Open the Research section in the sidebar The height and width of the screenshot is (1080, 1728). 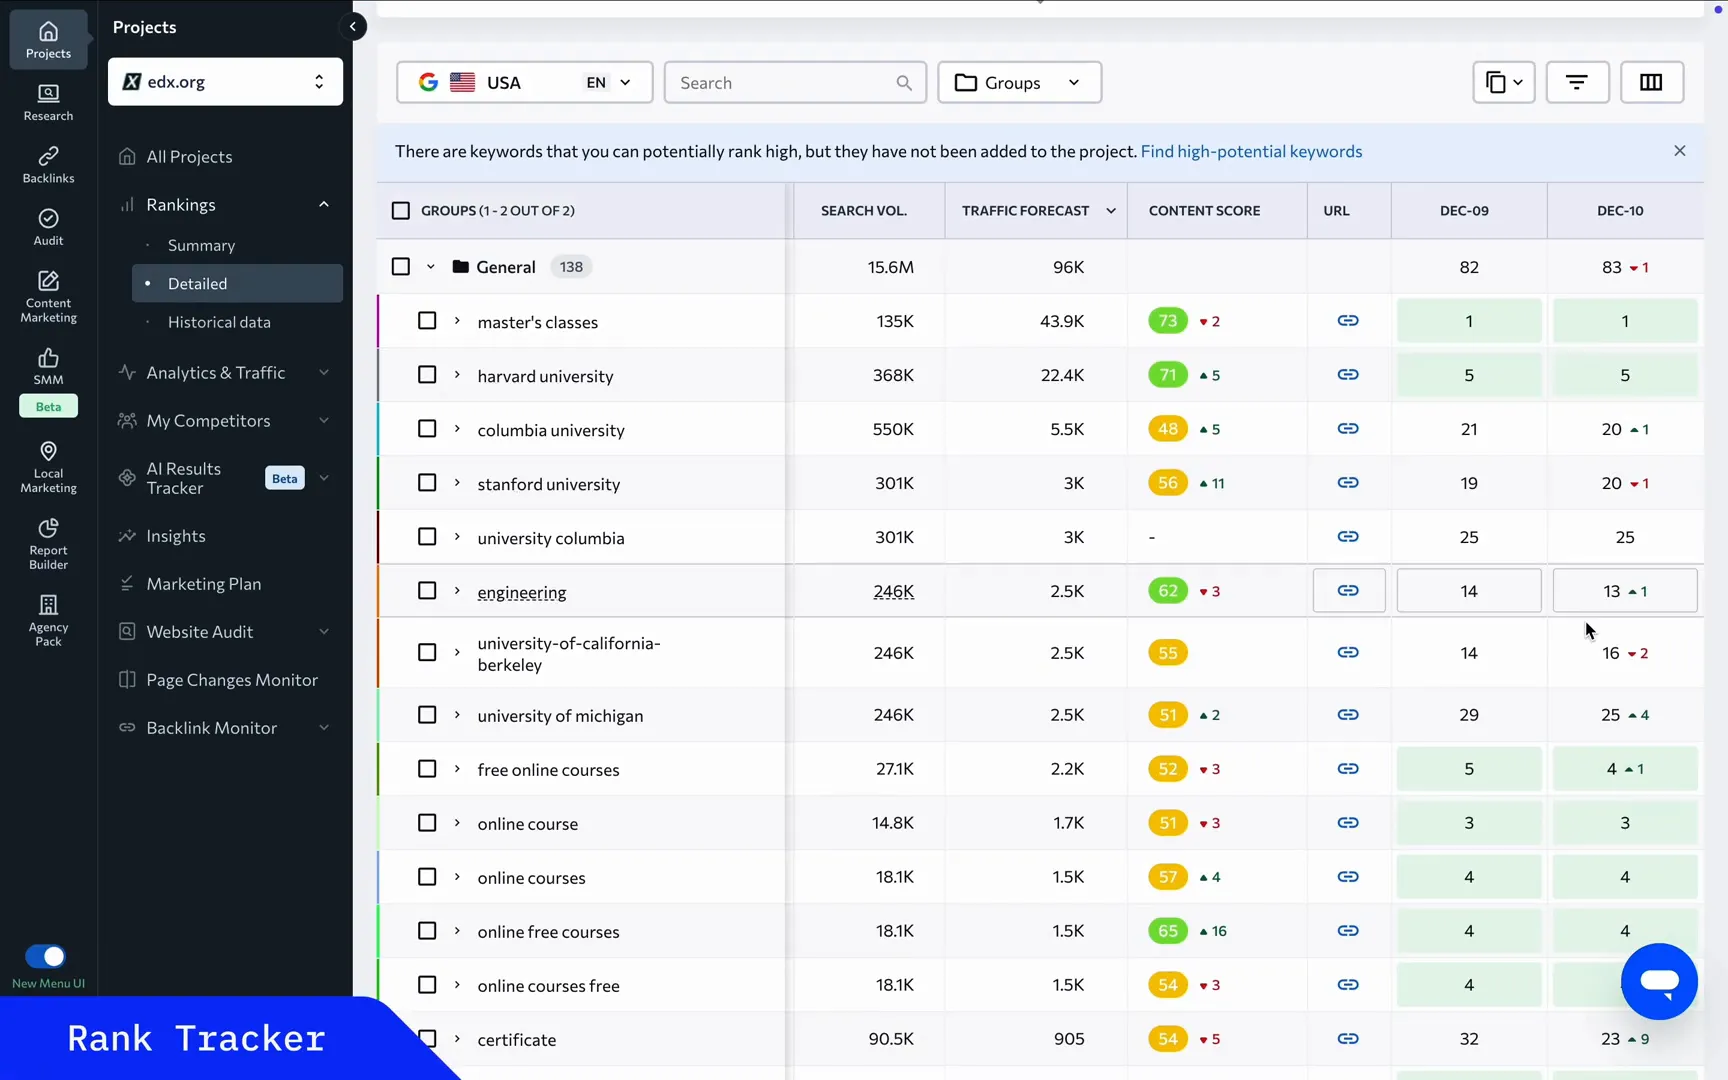pyautogui.click(x=47, y=101)
